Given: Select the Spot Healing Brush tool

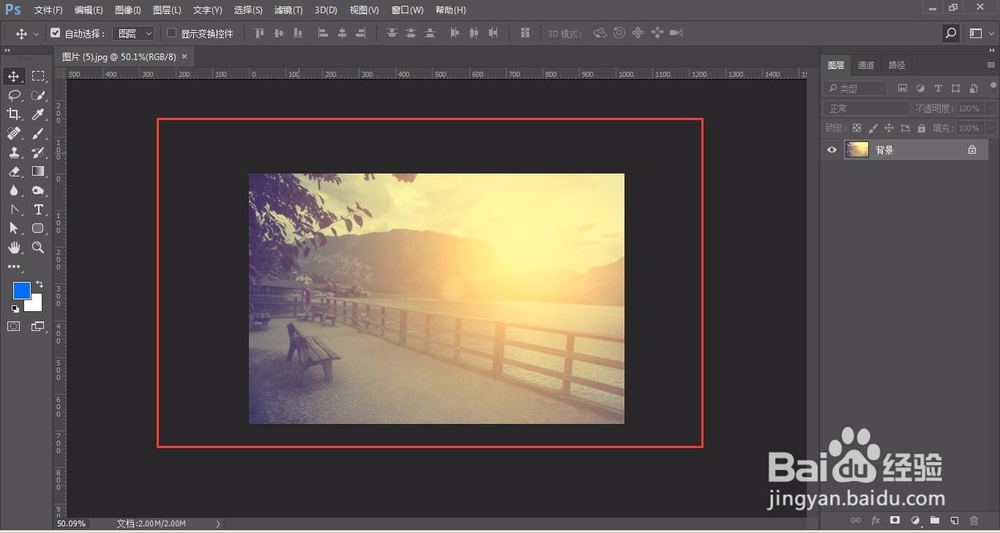Looking at the screenshot, I should pos(13,133).
